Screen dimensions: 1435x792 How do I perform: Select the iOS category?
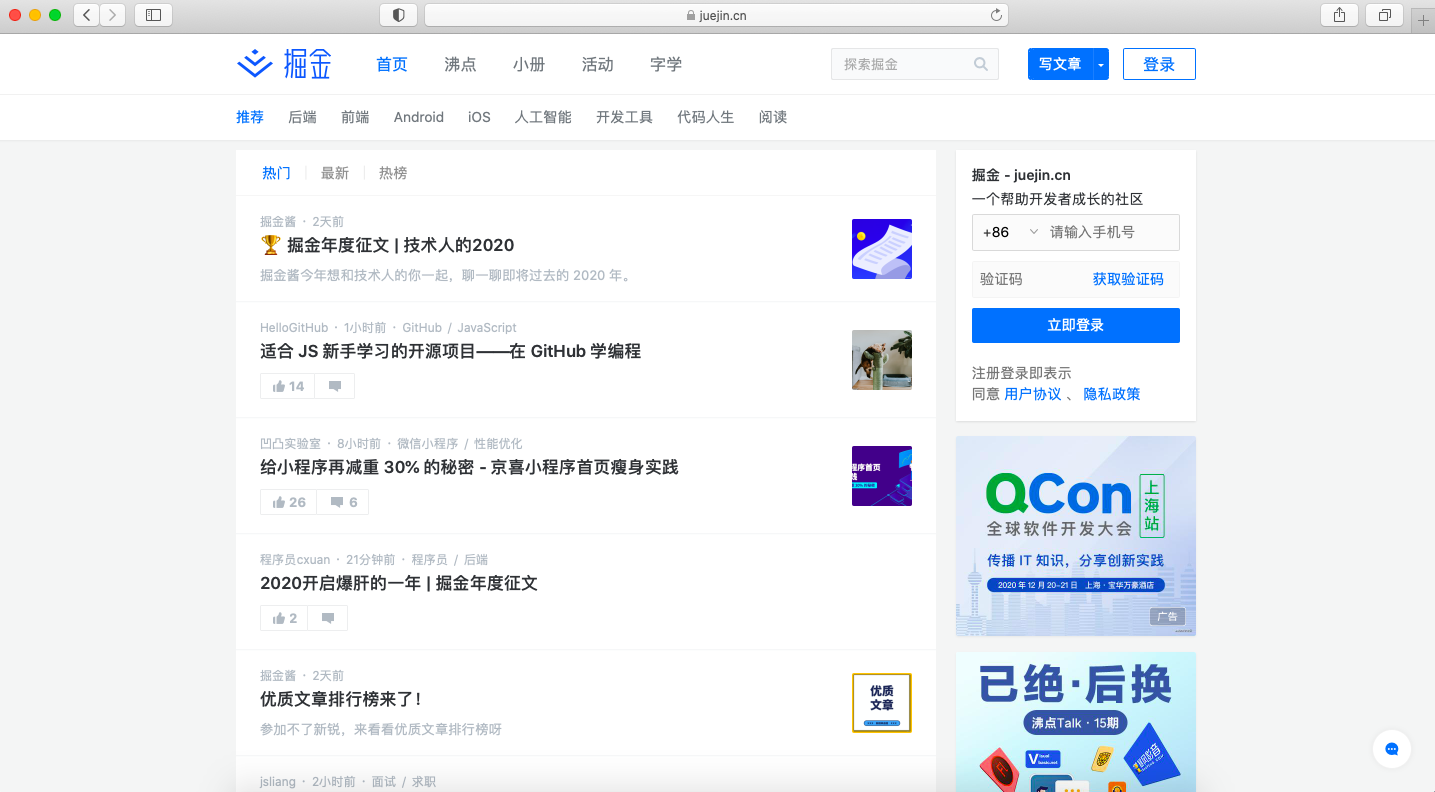click(479, 117)
